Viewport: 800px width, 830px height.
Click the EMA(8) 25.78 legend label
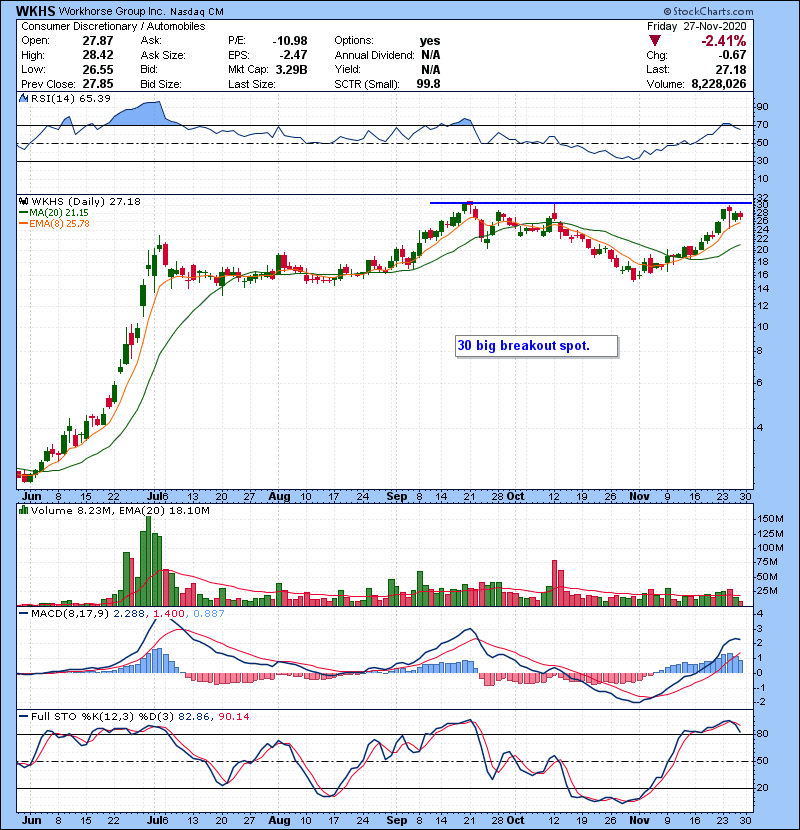[x=59, y=223]
